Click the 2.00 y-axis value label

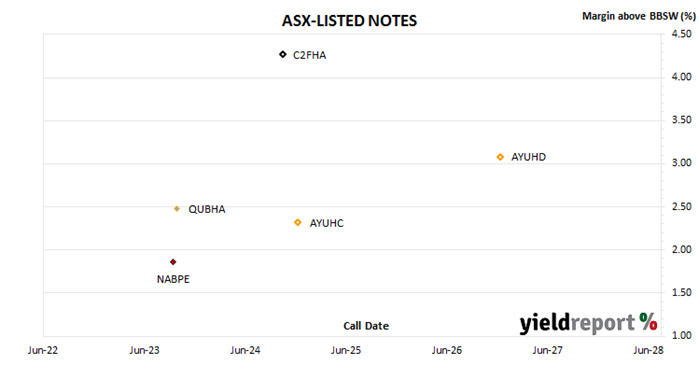coord(682,249)
